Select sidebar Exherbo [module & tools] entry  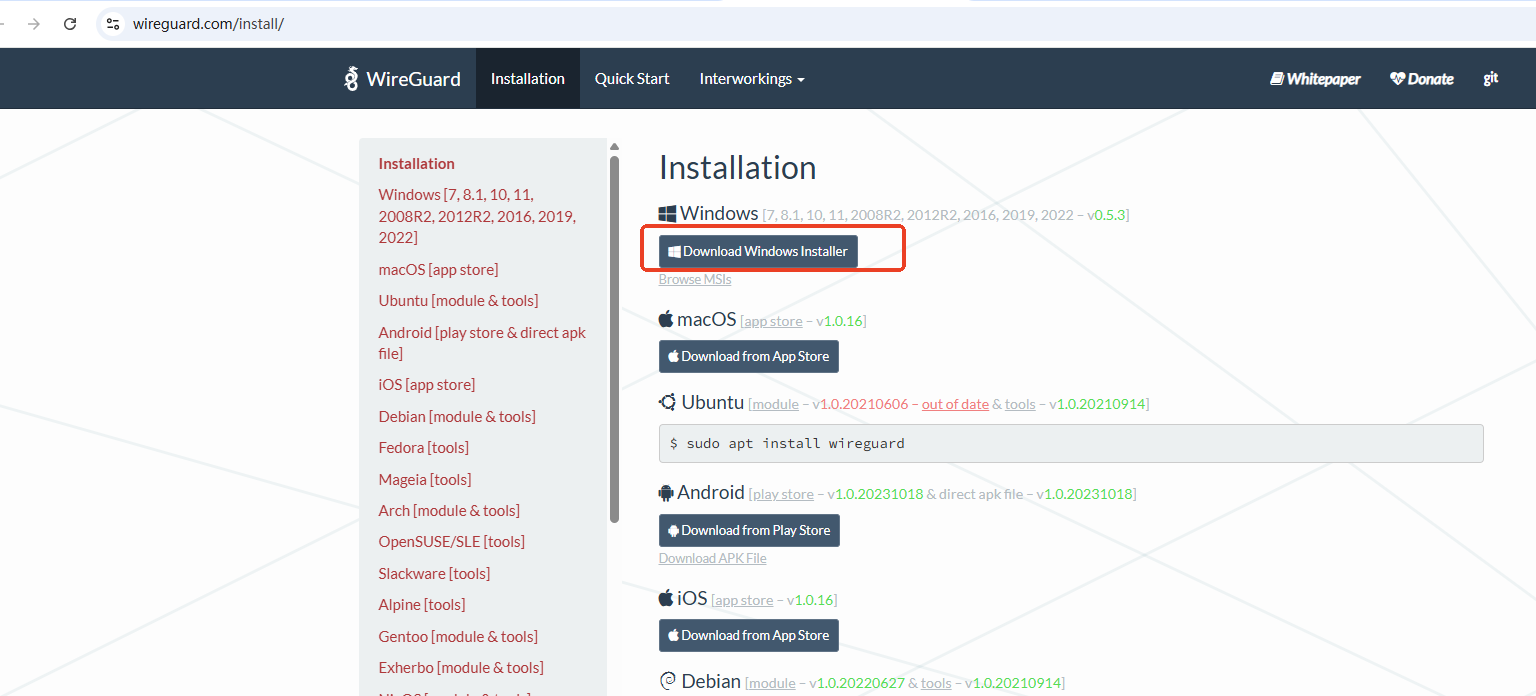(x=461, y=668)
